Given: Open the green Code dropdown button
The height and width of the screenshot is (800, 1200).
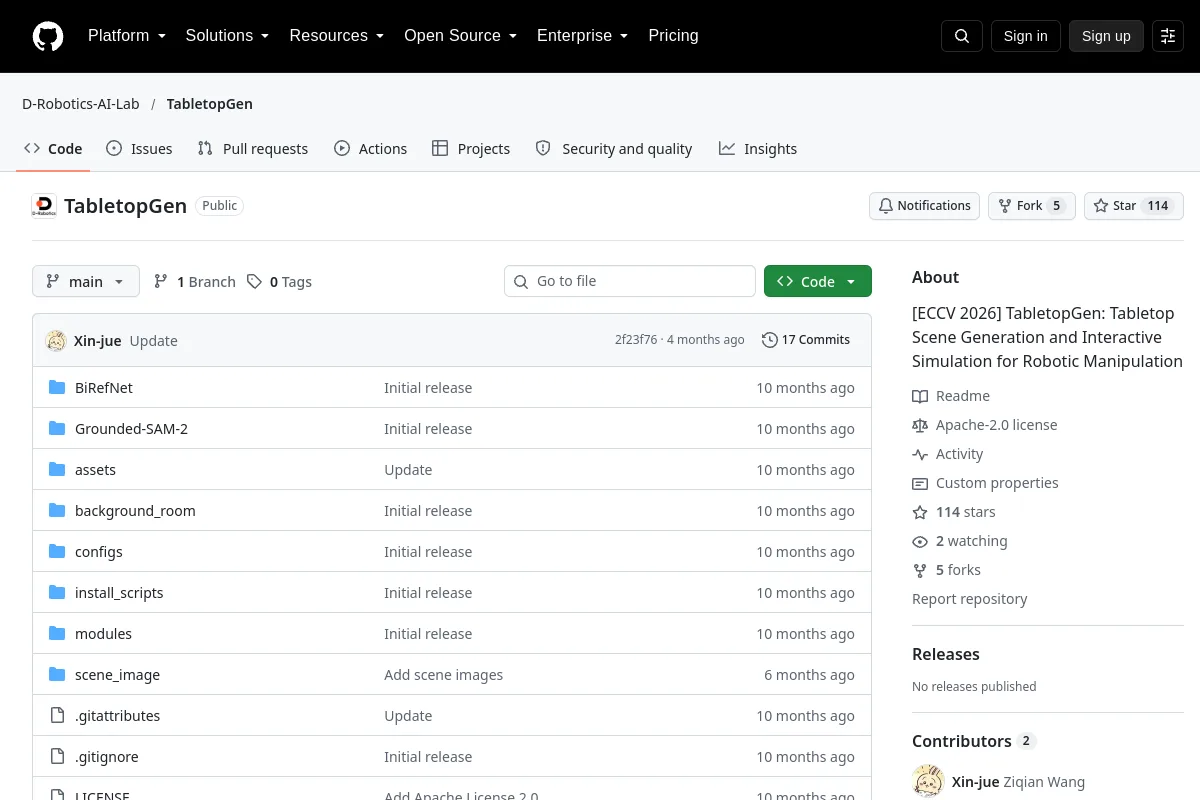Looking at the screenshot, I should [x=818, y=282].
